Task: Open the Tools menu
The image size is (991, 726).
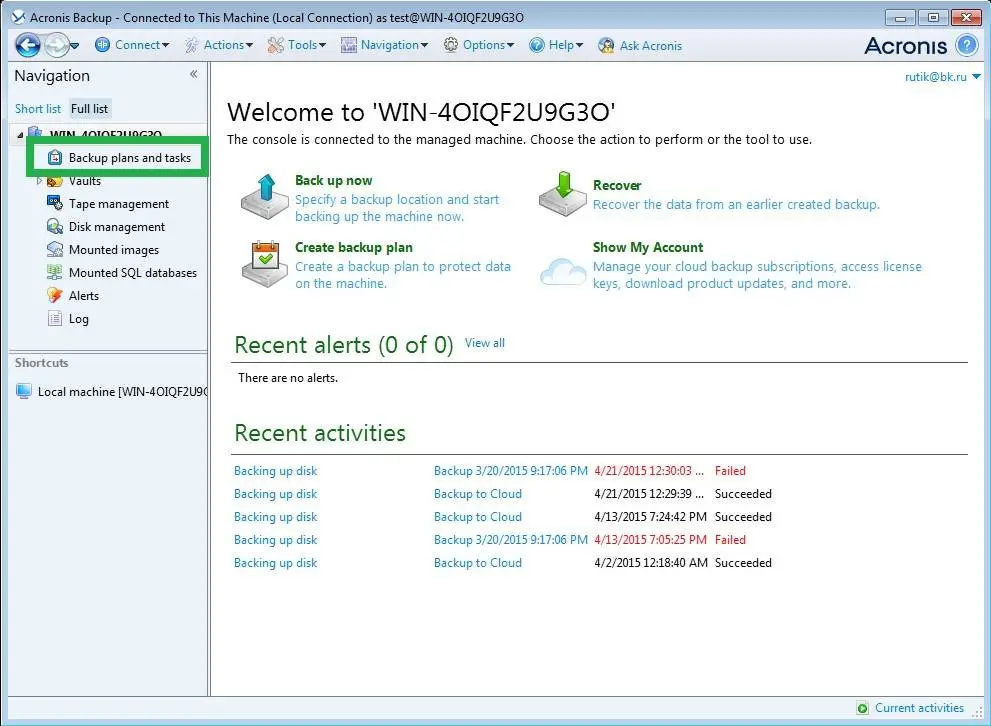Action: coord(296,45)
